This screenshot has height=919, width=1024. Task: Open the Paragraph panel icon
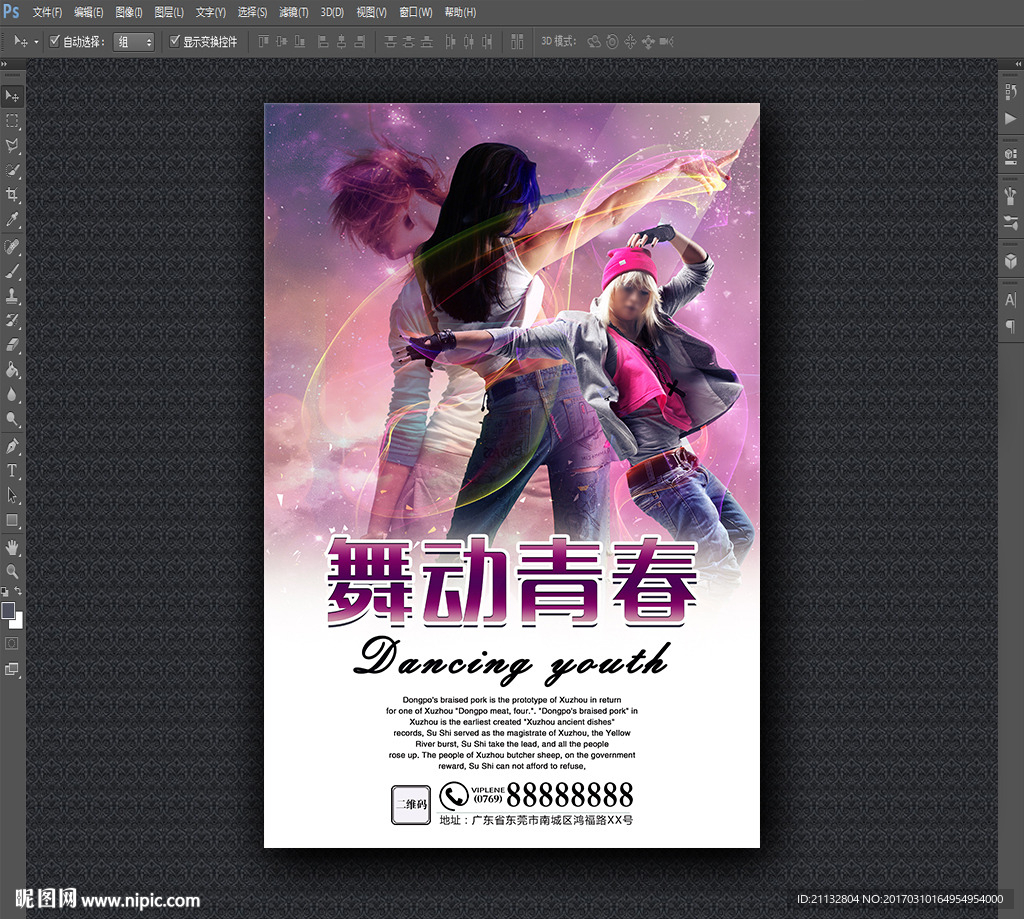tap(1010, 326)
